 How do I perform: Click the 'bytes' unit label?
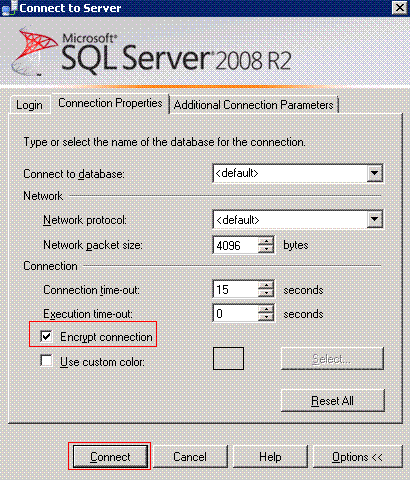point(296,245)
